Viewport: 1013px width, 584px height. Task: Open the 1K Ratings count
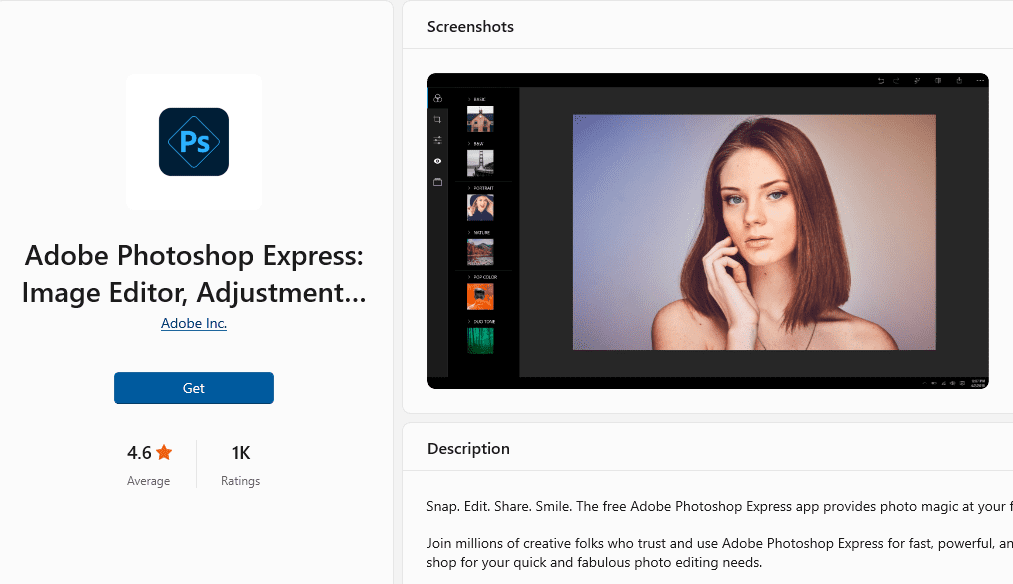tap(240, 465)
